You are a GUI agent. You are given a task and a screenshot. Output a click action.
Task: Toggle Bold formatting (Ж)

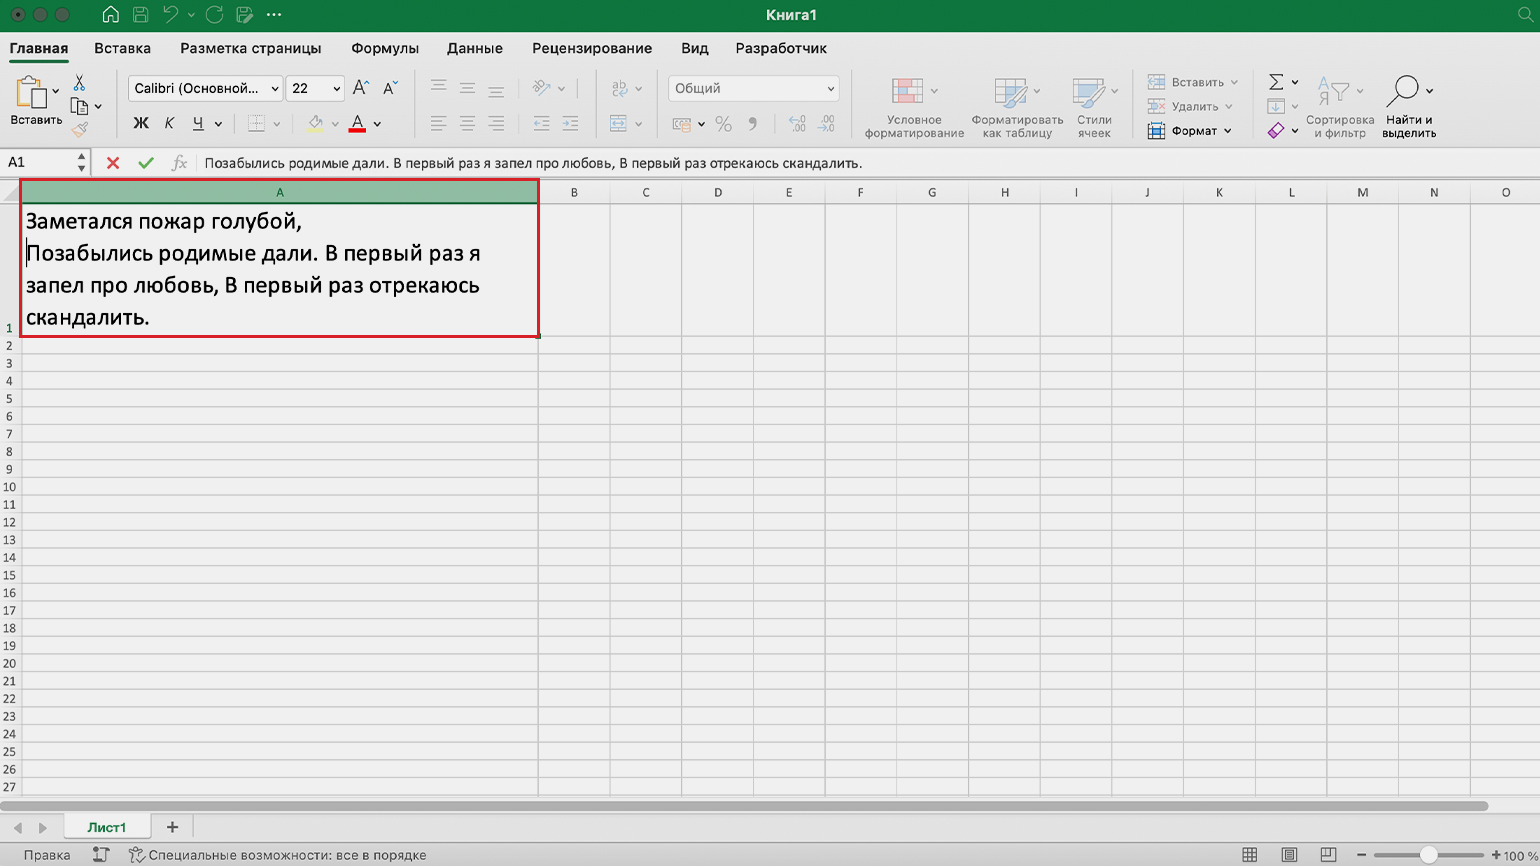coord(141,124)
